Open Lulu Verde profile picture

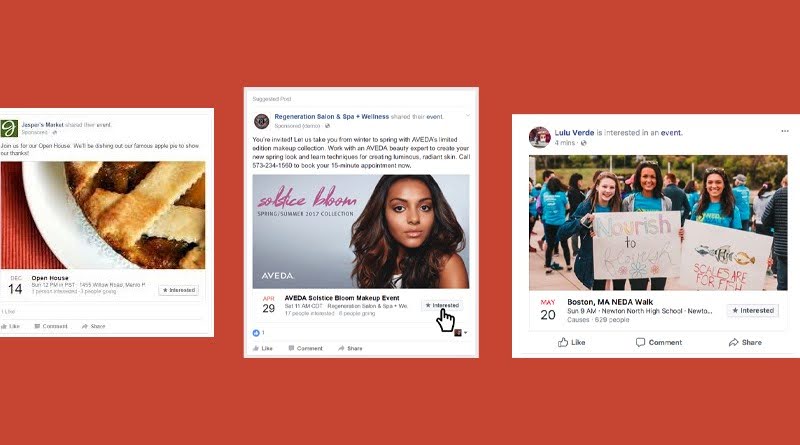[x=539, y=137]
